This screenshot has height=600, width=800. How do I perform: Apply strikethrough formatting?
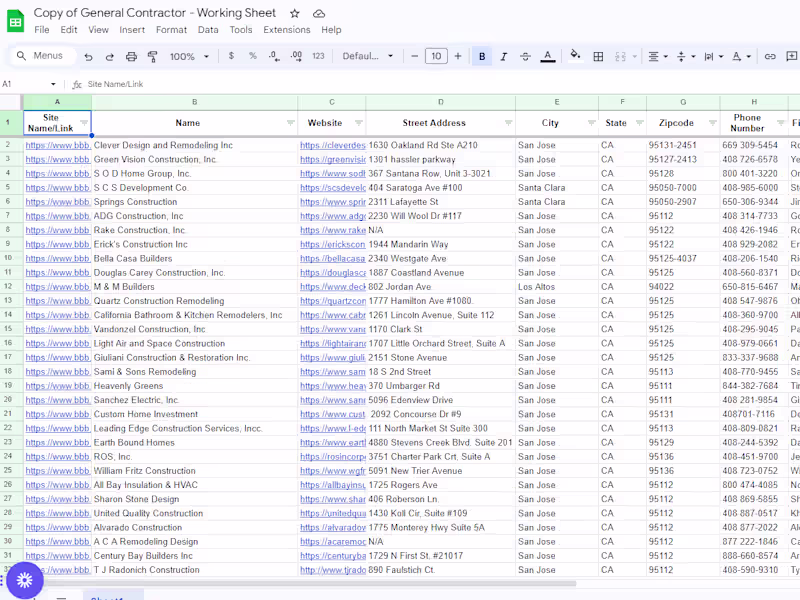525,57
